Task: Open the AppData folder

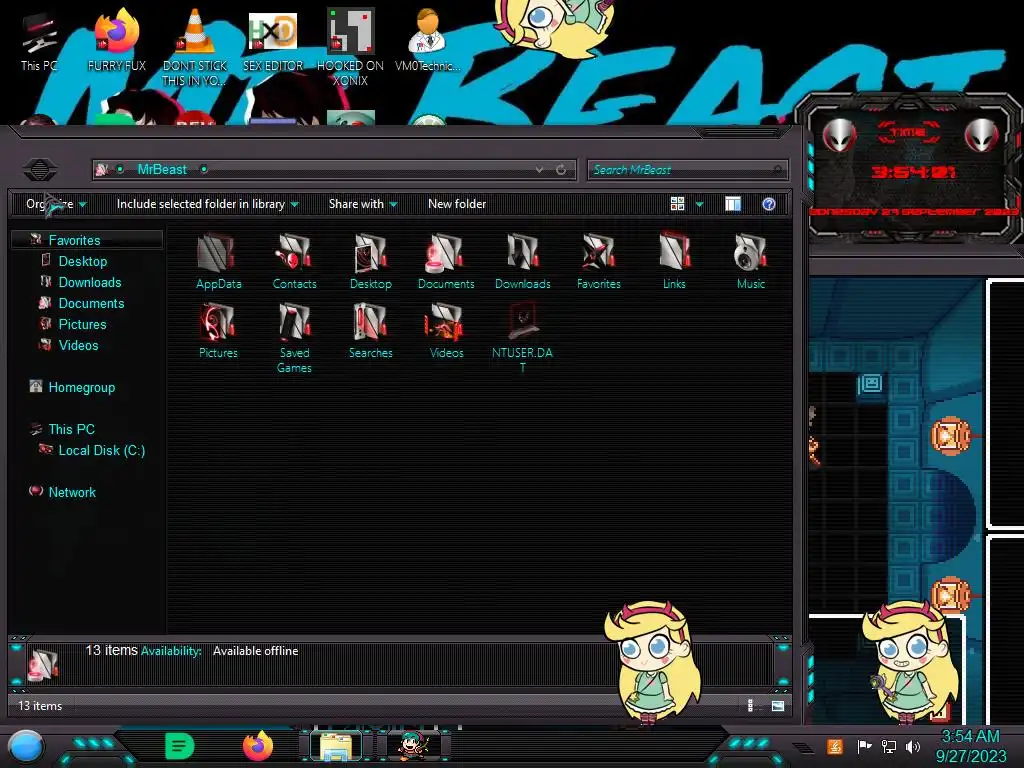Action: click(x=218, y=261)
